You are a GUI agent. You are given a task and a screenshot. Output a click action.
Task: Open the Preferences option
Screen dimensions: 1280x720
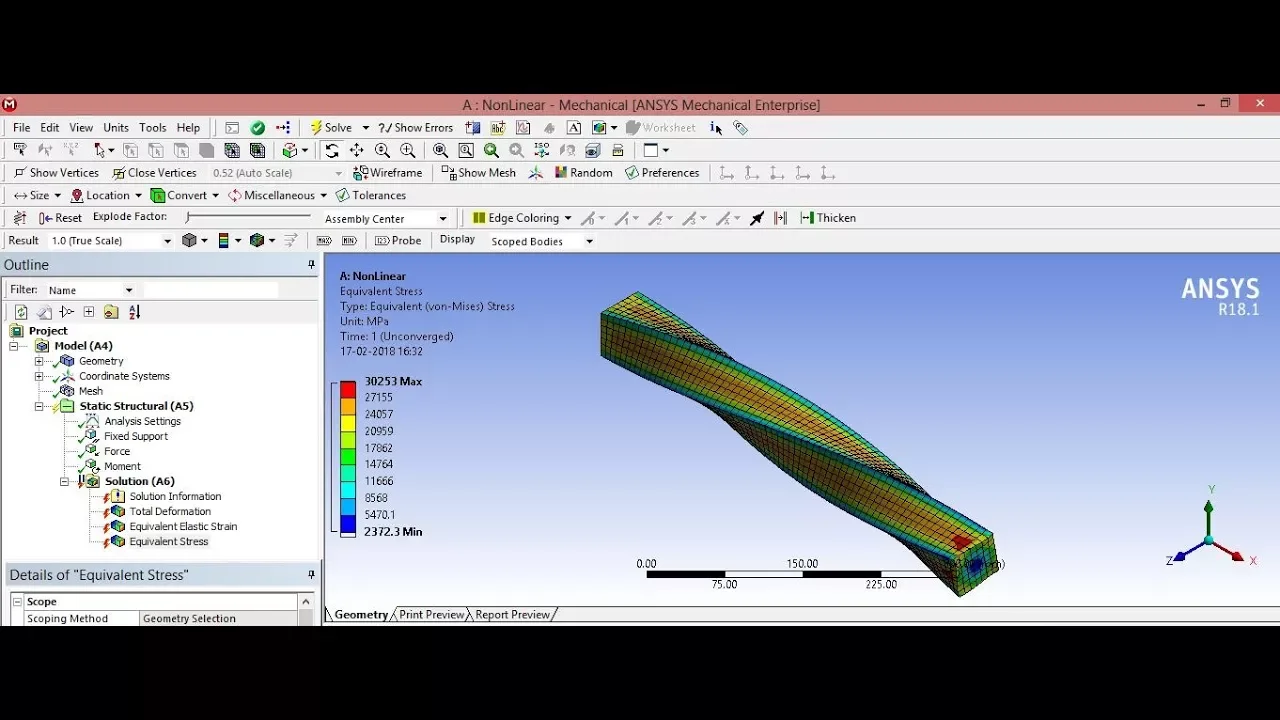(x=662, y=173)
